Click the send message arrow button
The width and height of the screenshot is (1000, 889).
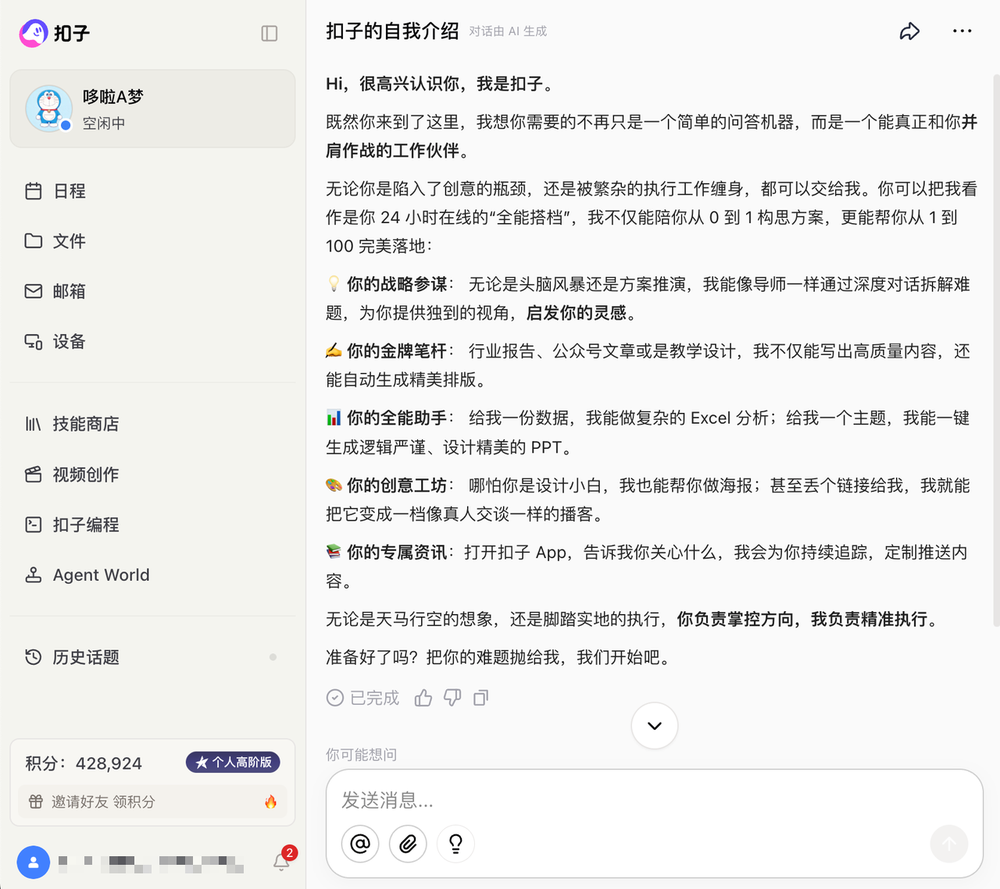point(949,843)
